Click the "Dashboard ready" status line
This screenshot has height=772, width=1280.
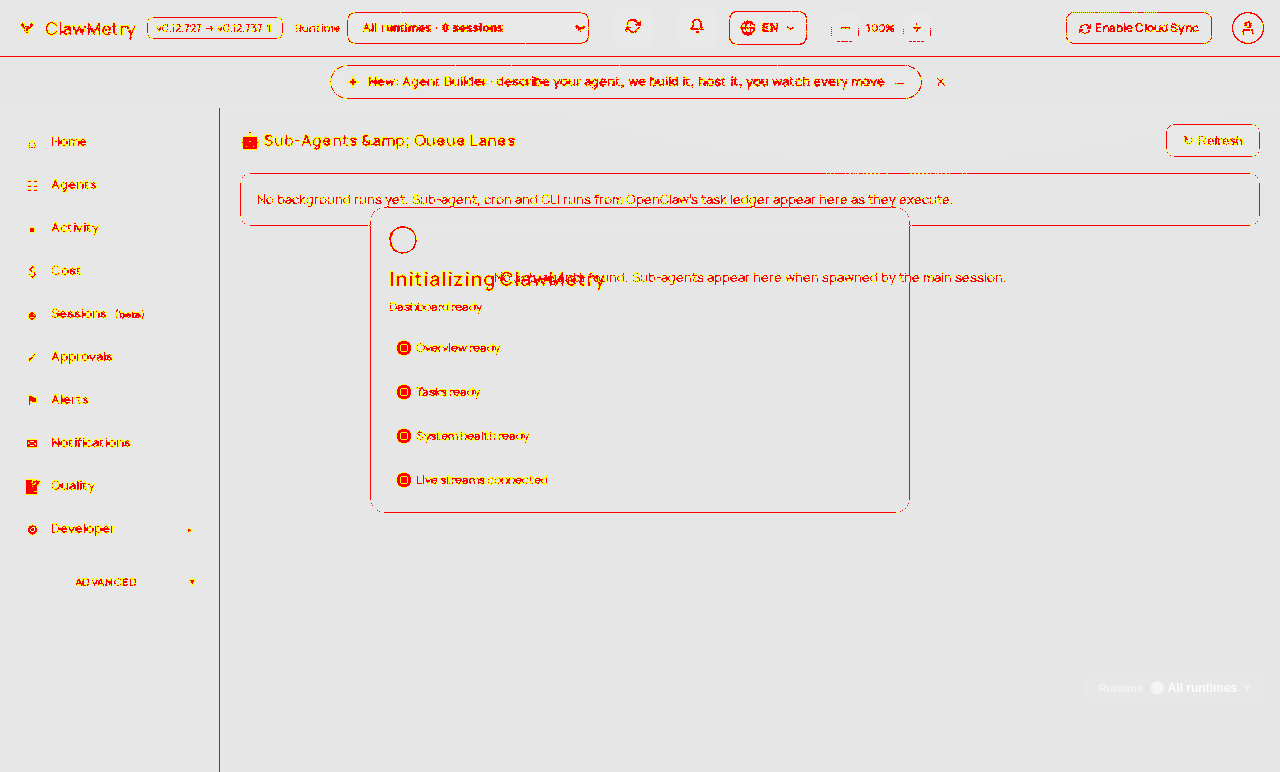pos(436,307)
